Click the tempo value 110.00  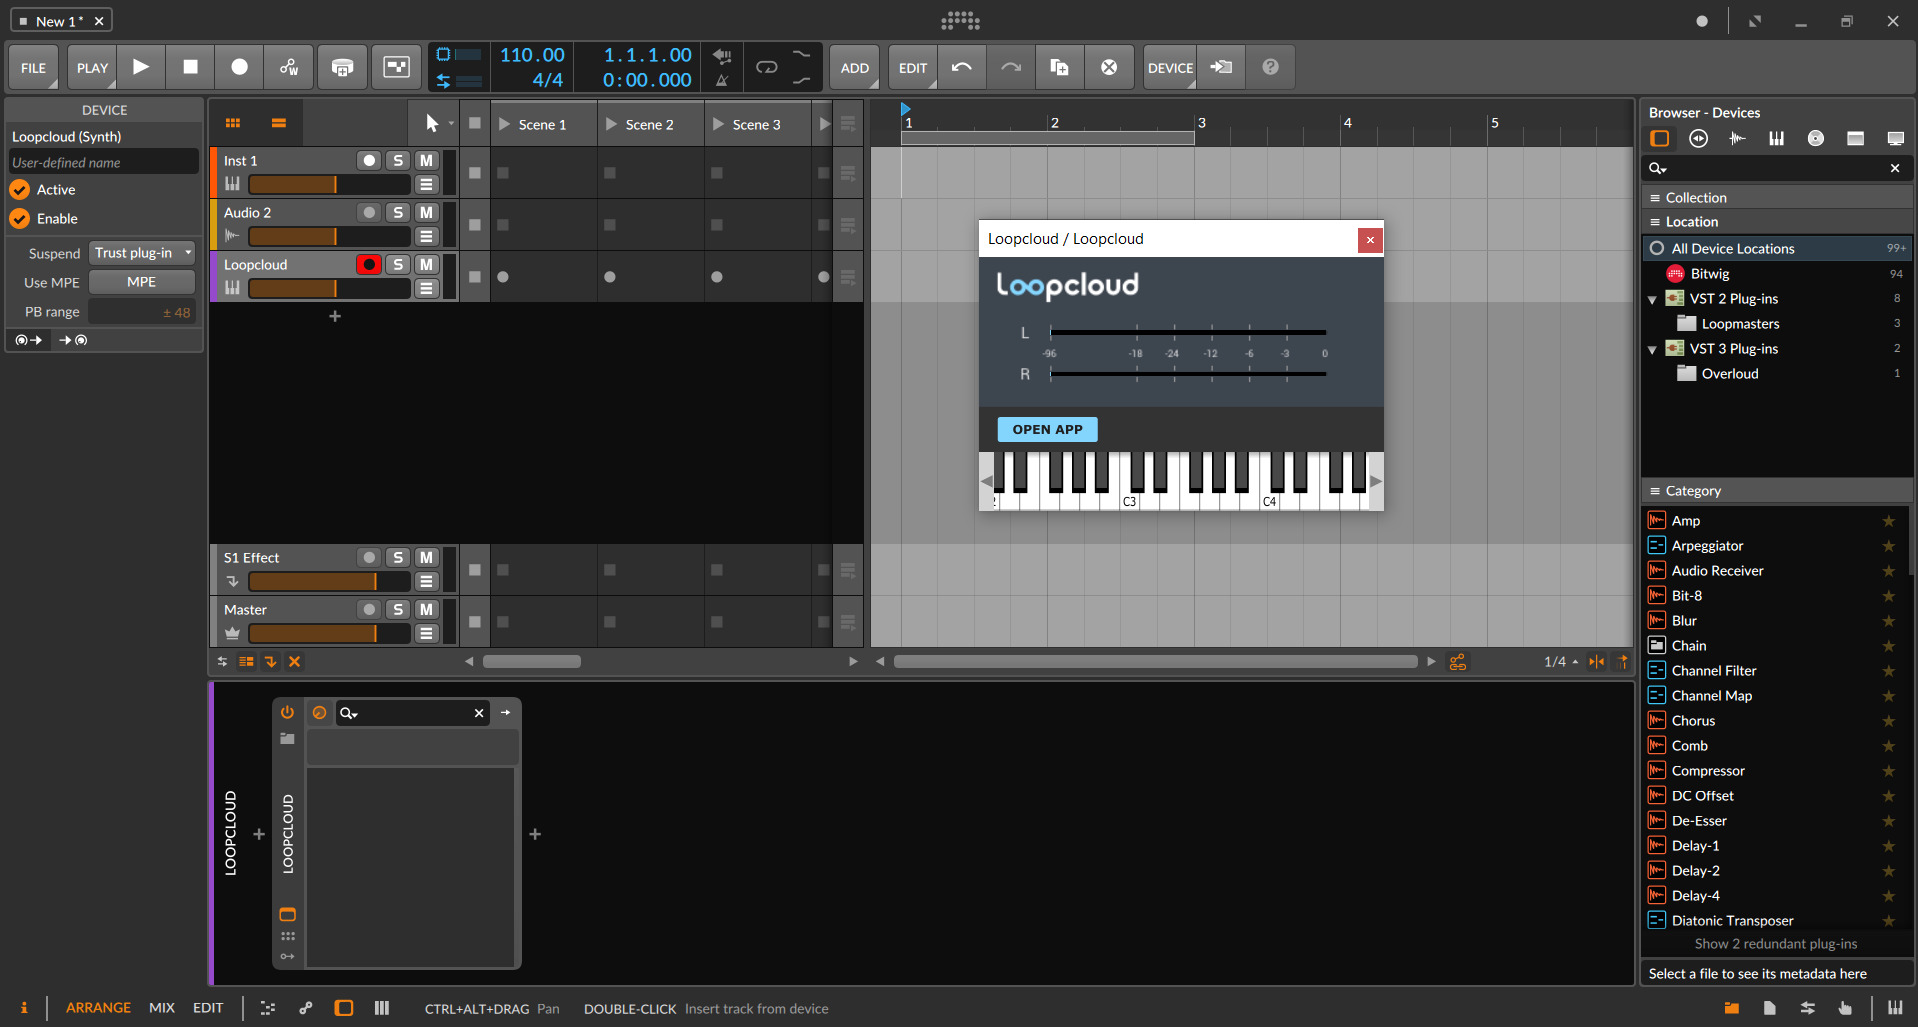click(532, 55)
